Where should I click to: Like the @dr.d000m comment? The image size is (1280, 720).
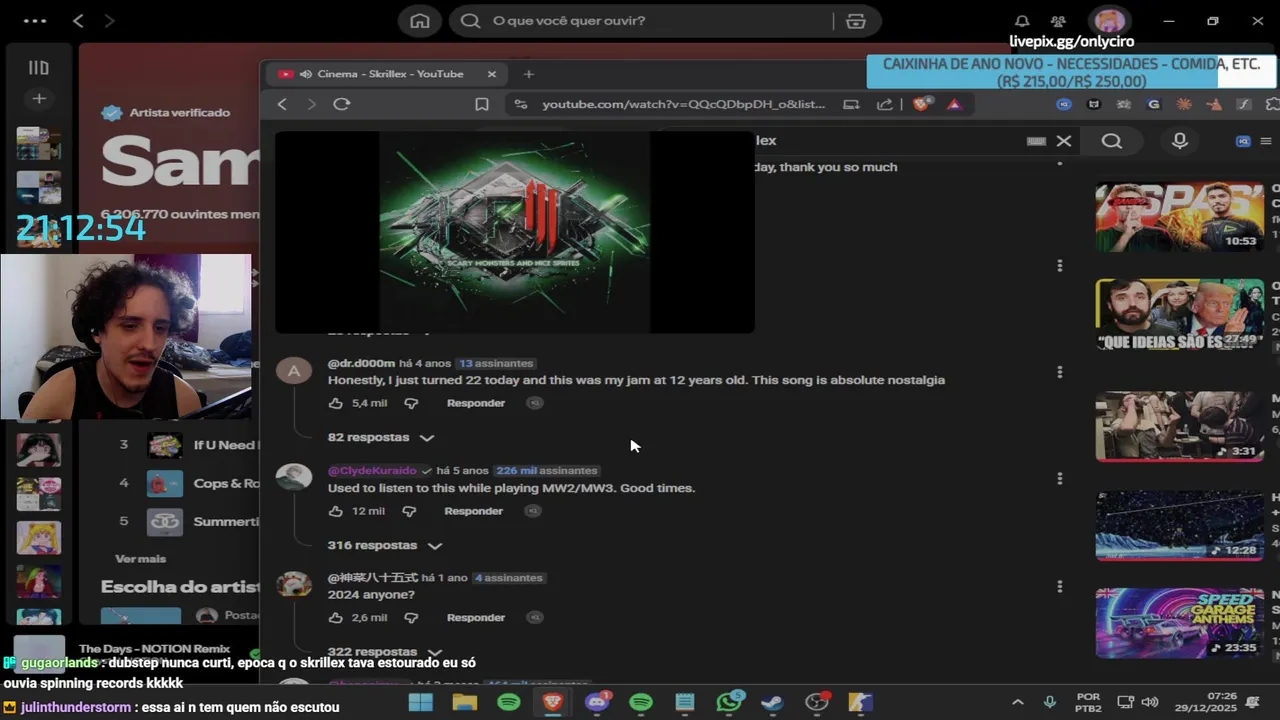(x=335, y=403)
